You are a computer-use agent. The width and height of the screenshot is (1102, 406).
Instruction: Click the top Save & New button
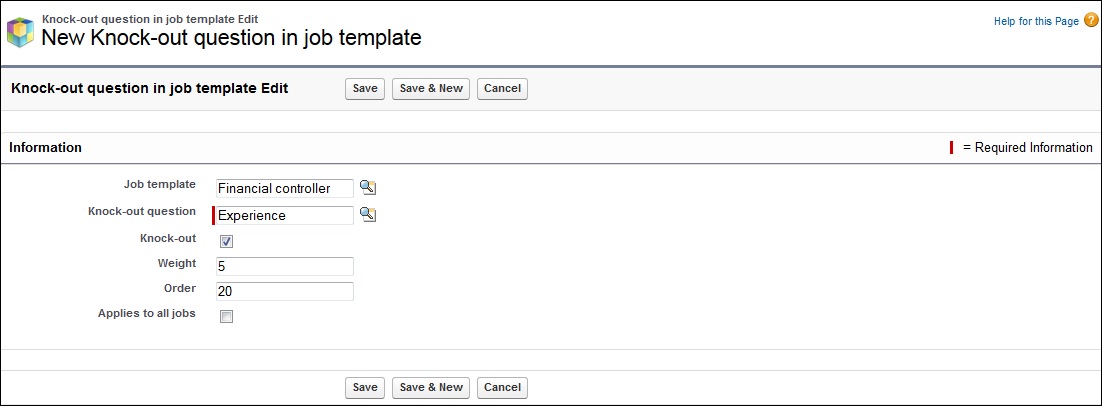(x=431, y=89)
